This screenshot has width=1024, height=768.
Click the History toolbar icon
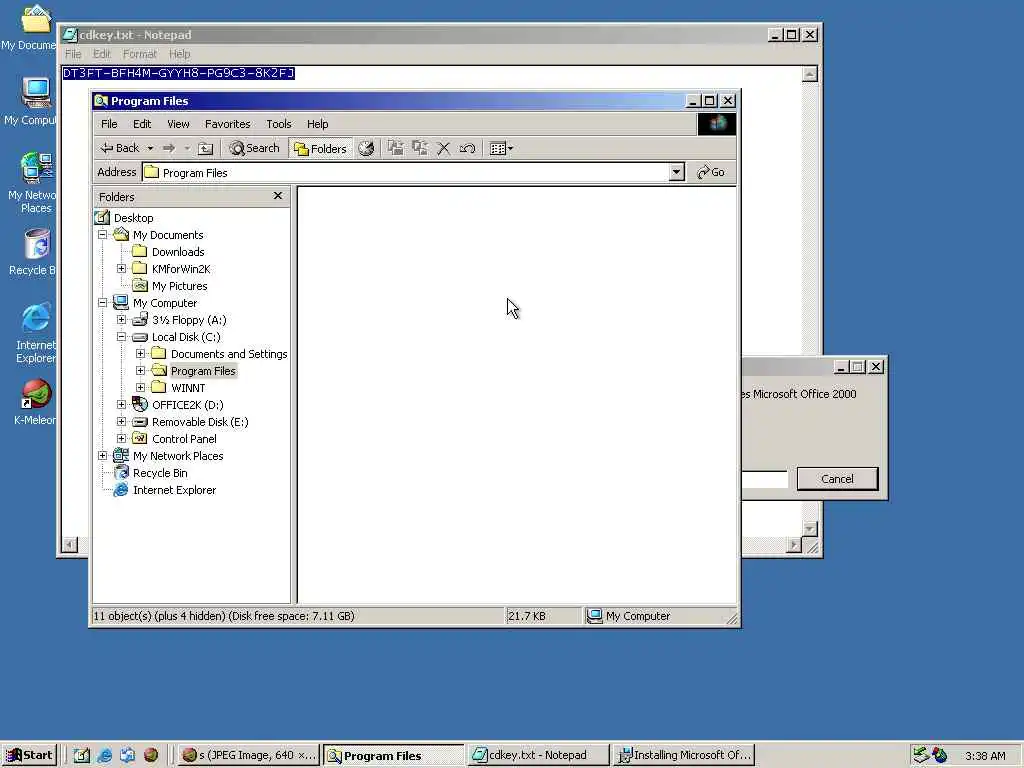366,148
